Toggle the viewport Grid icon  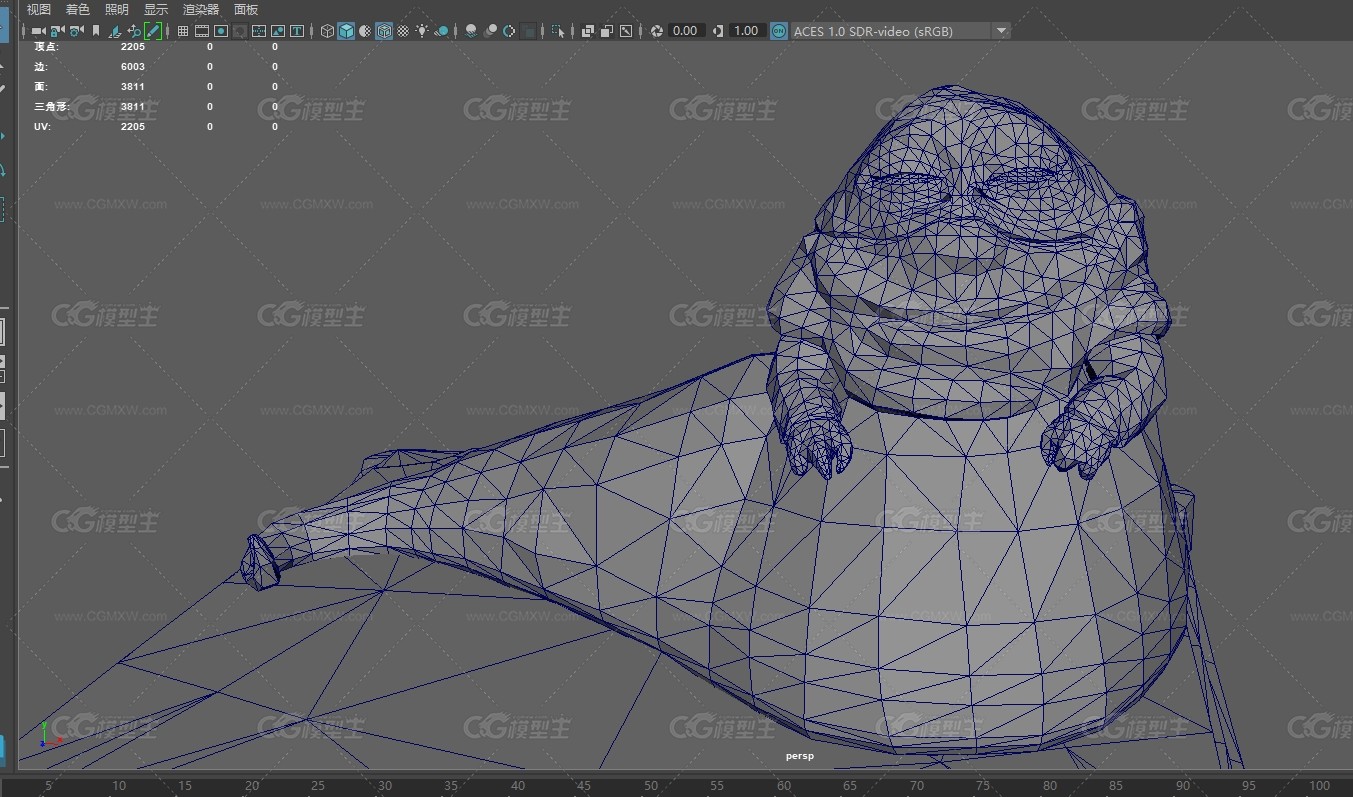point(183,31)
